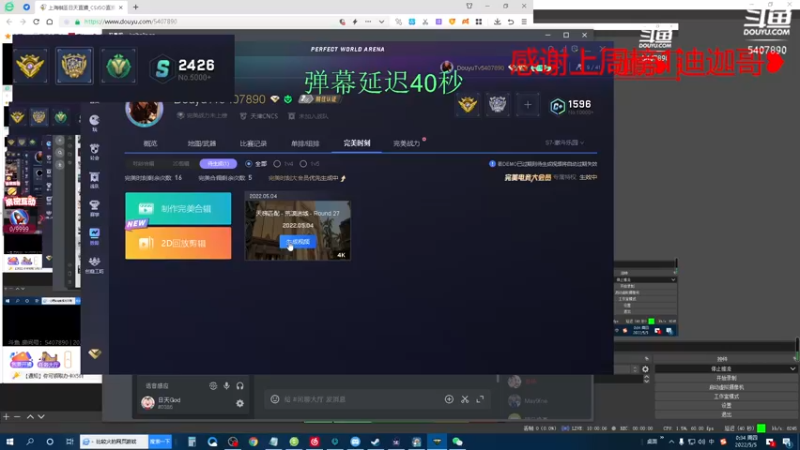The width and height of the screenshot is (800, 450).
Task: Click the gold wings badge beside plus slot
Action: tap(467, 105)
